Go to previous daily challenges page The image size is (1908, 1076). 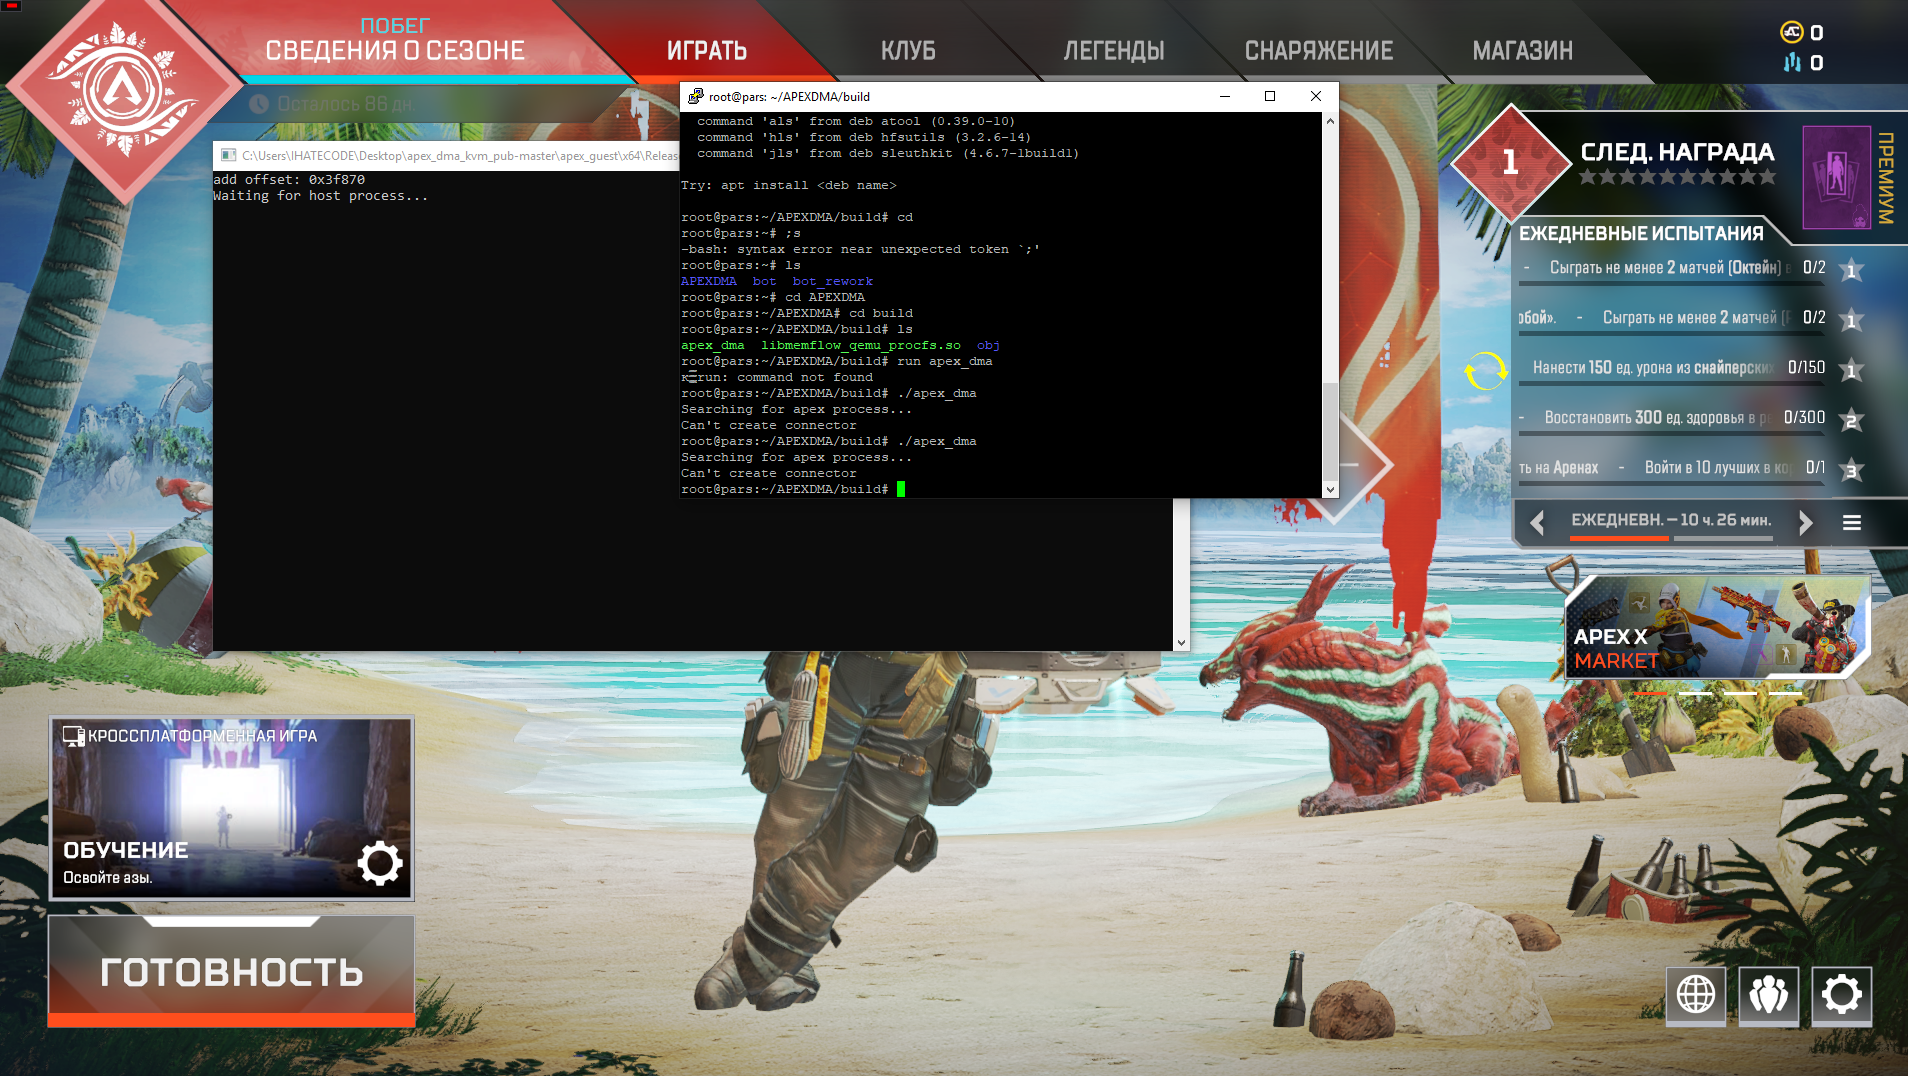[x=1537, y=522]
